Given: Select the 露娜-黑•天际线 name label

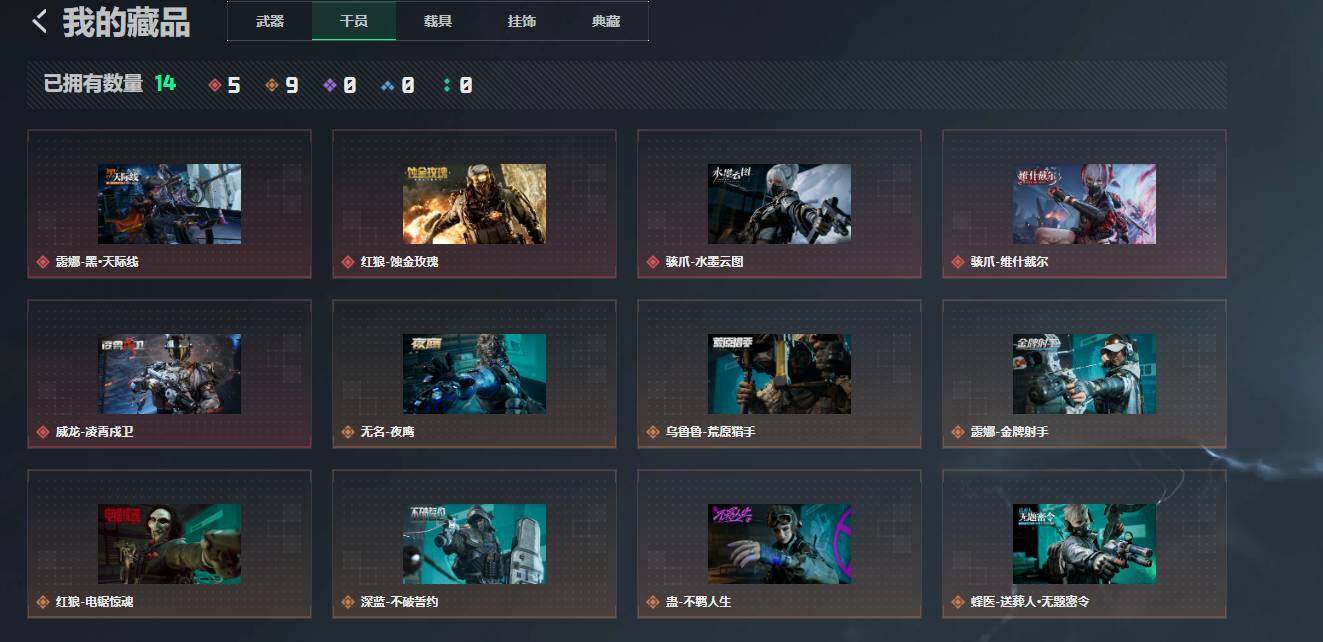Looking at the screenshot, I should click(x=97, y=262).
